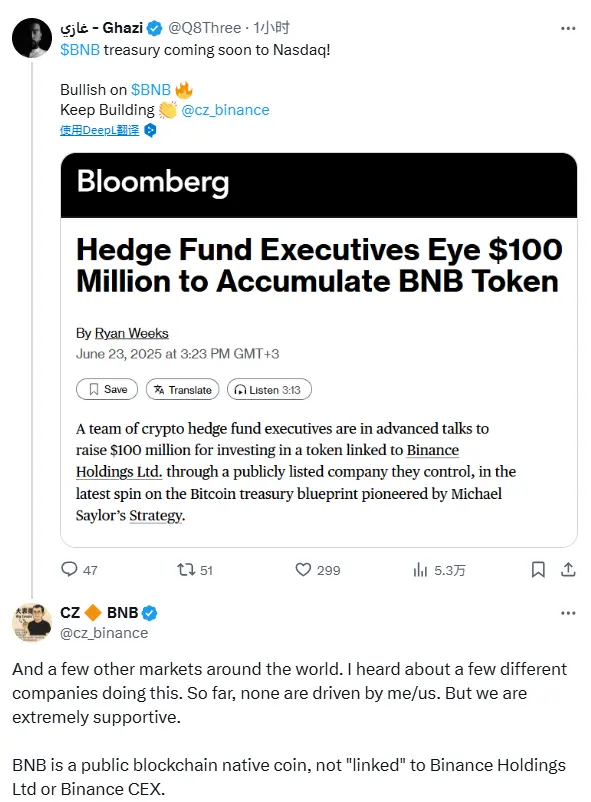
Task: Open CZ's profile picture
Action: [x=31, y=623]
